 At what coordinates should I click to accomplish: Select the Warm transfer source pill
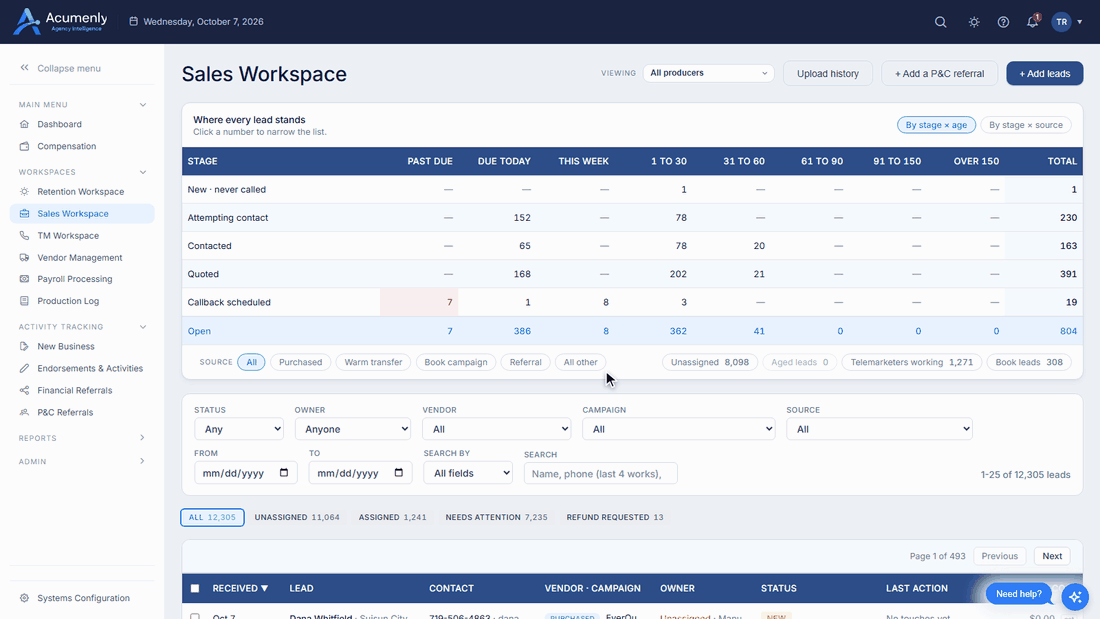click(x=373, y=362)
